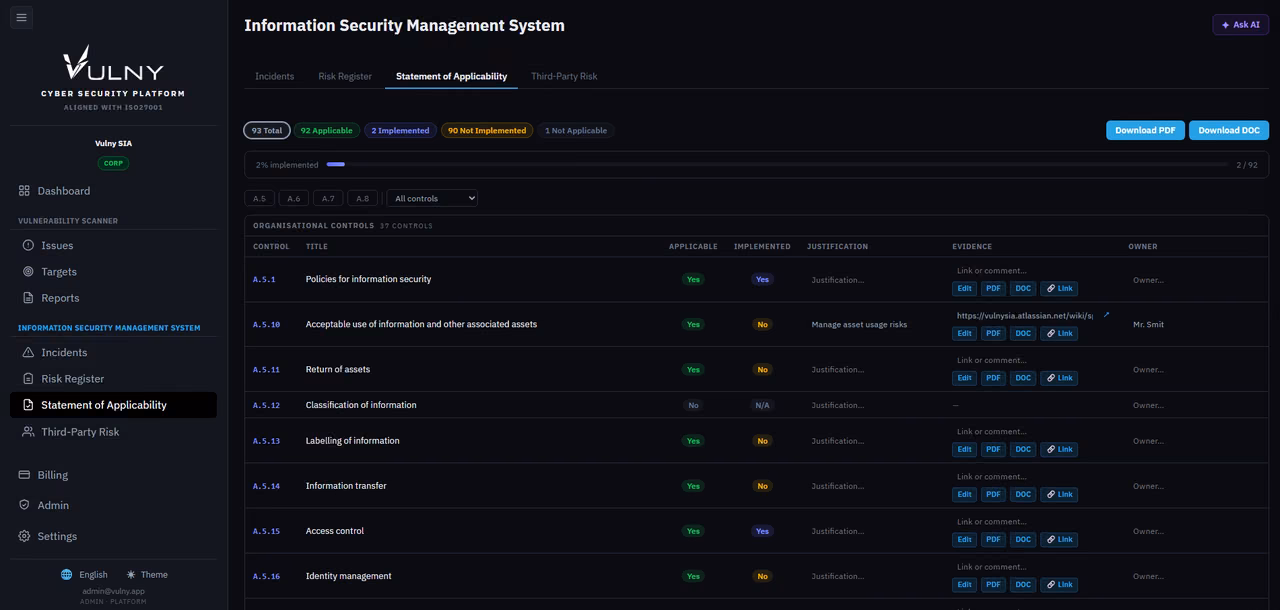Click the CORP badge under Vulny SIA
Screen dimensions: 1280x610
(113, 163)
